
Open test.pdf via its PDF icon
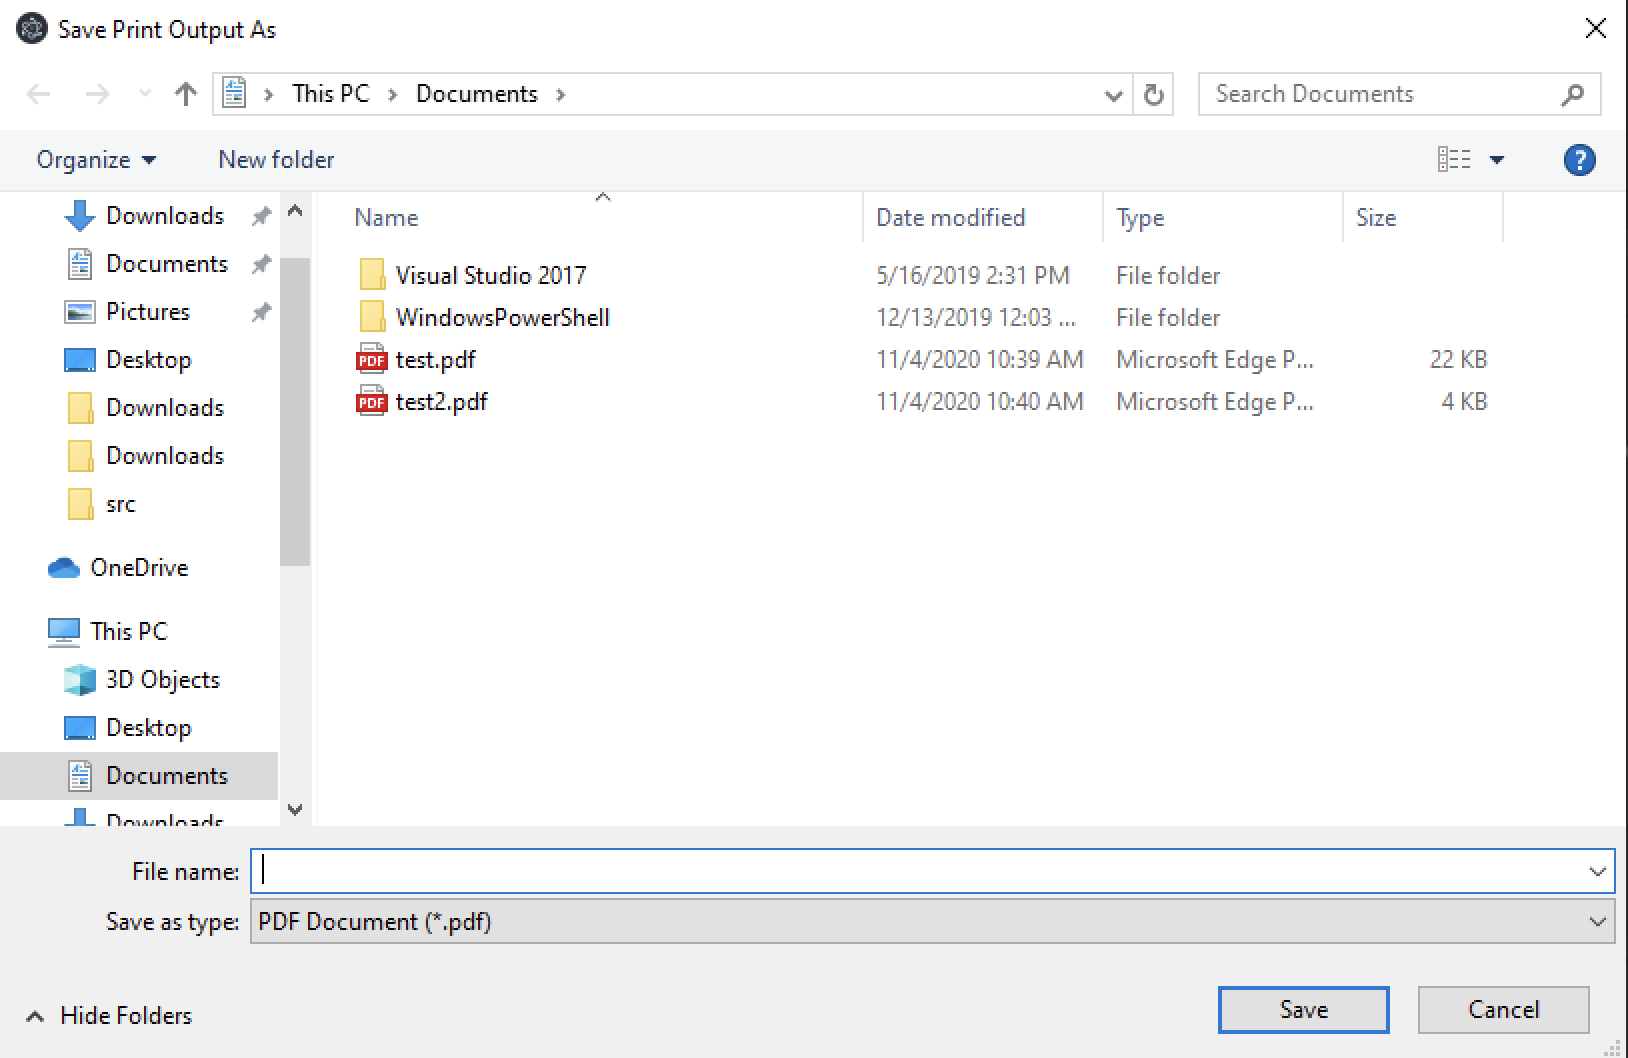click(371, 359)
